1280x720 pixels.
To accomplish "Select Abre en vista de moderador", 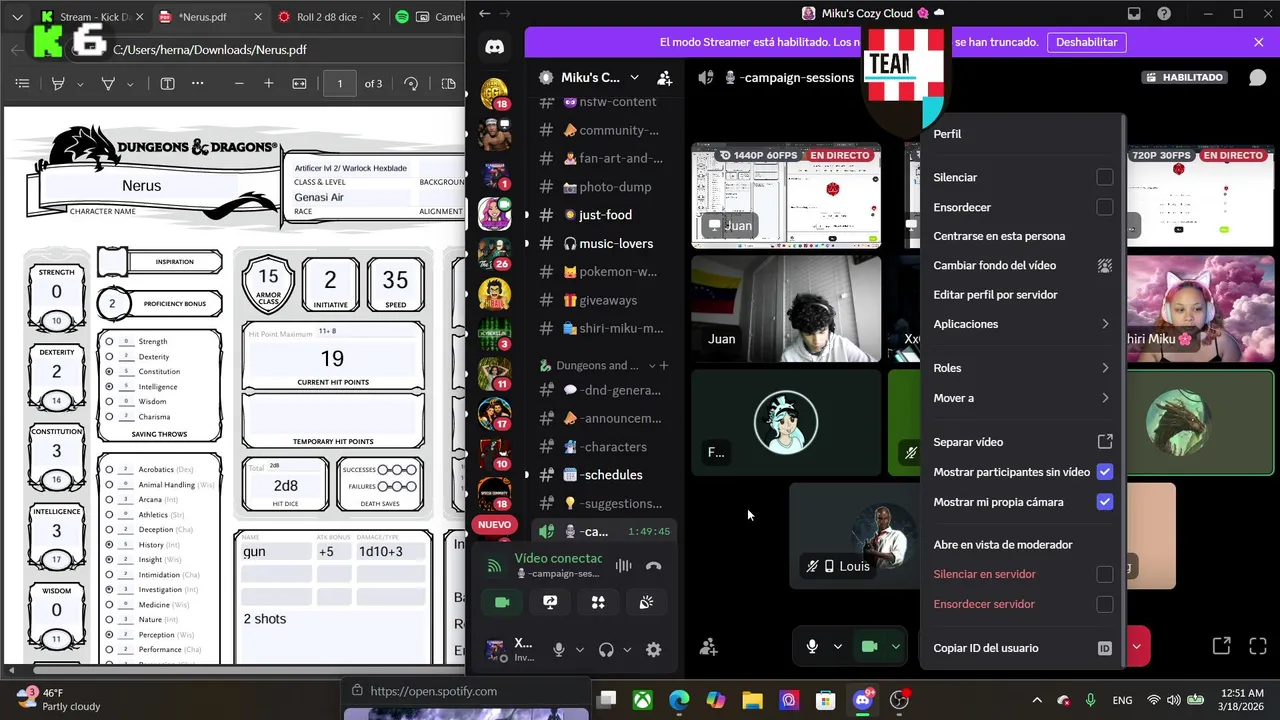I will tap(1020, 545).
